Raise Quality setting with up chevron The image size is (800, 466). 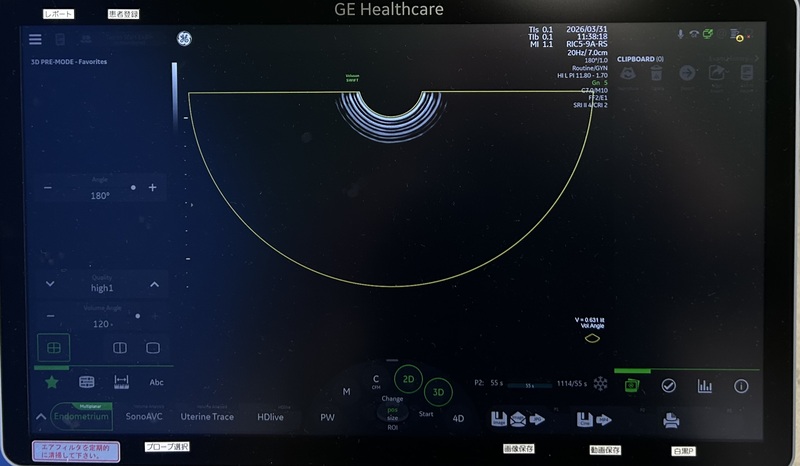point(154,285)
